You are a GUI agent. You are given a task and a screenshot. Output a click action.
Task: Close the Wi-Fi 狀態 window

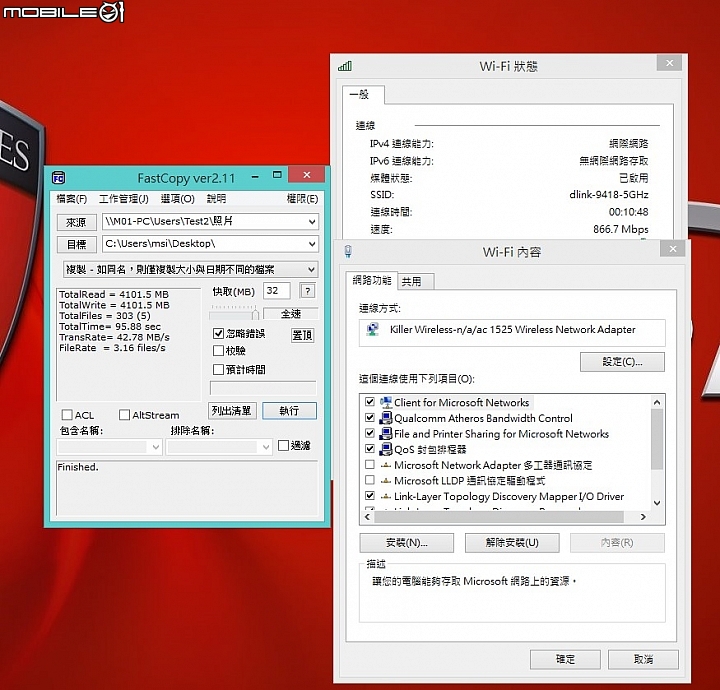(670, 63)
